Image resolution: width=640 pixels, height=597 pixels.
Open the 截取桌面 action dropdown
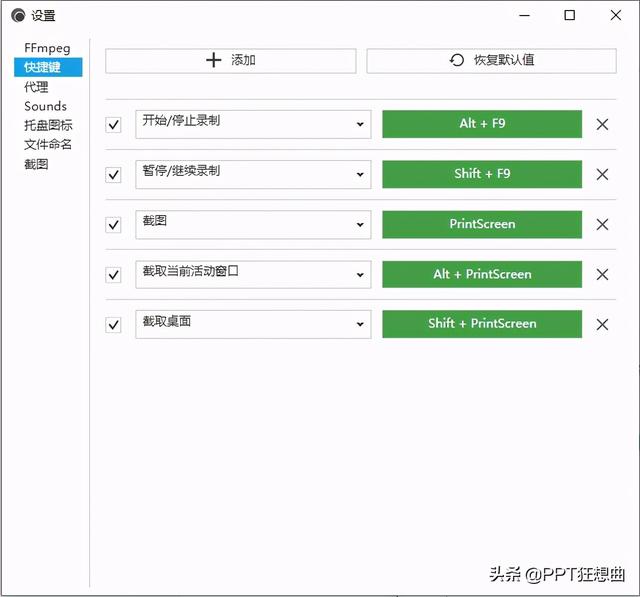point(253,323)
